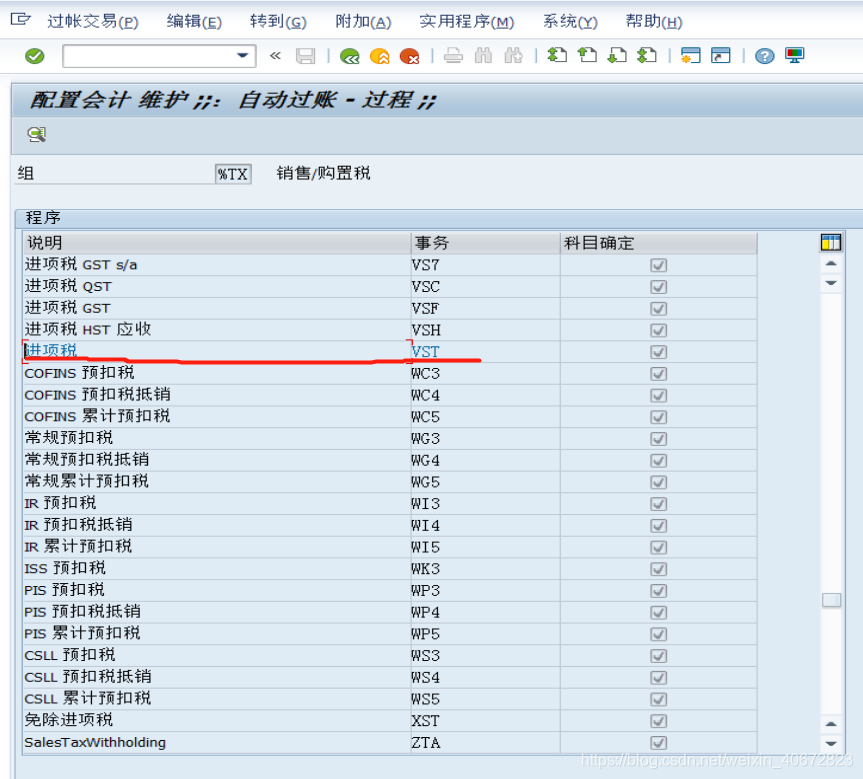Click the Create New Session icon
The image size is (863, 779).
coord(690,56)
